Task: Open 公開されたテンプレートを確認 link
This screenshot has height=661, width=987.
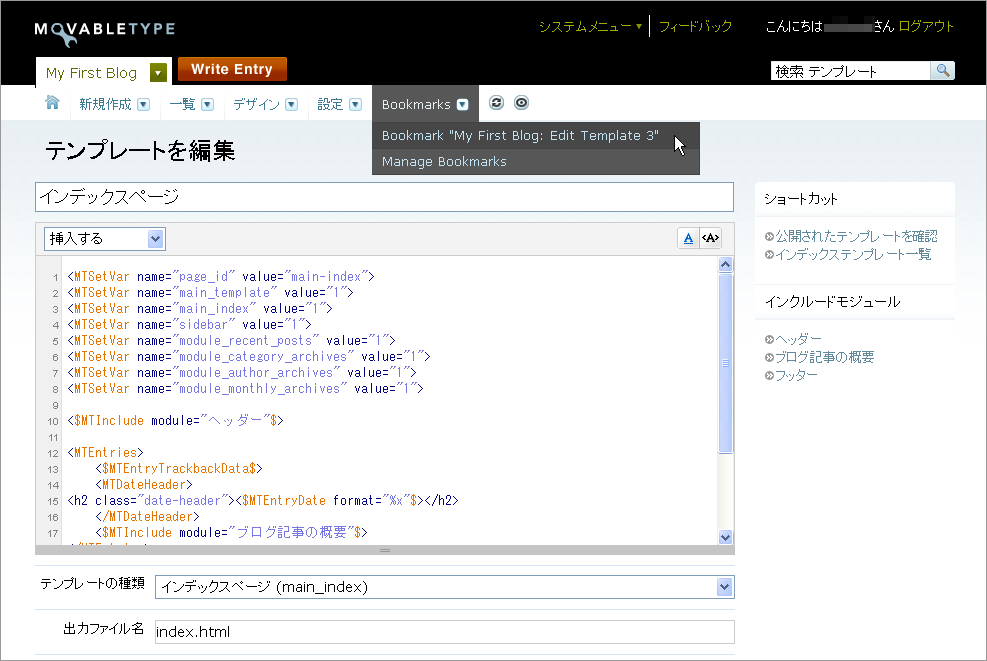Action: point(856,236)
